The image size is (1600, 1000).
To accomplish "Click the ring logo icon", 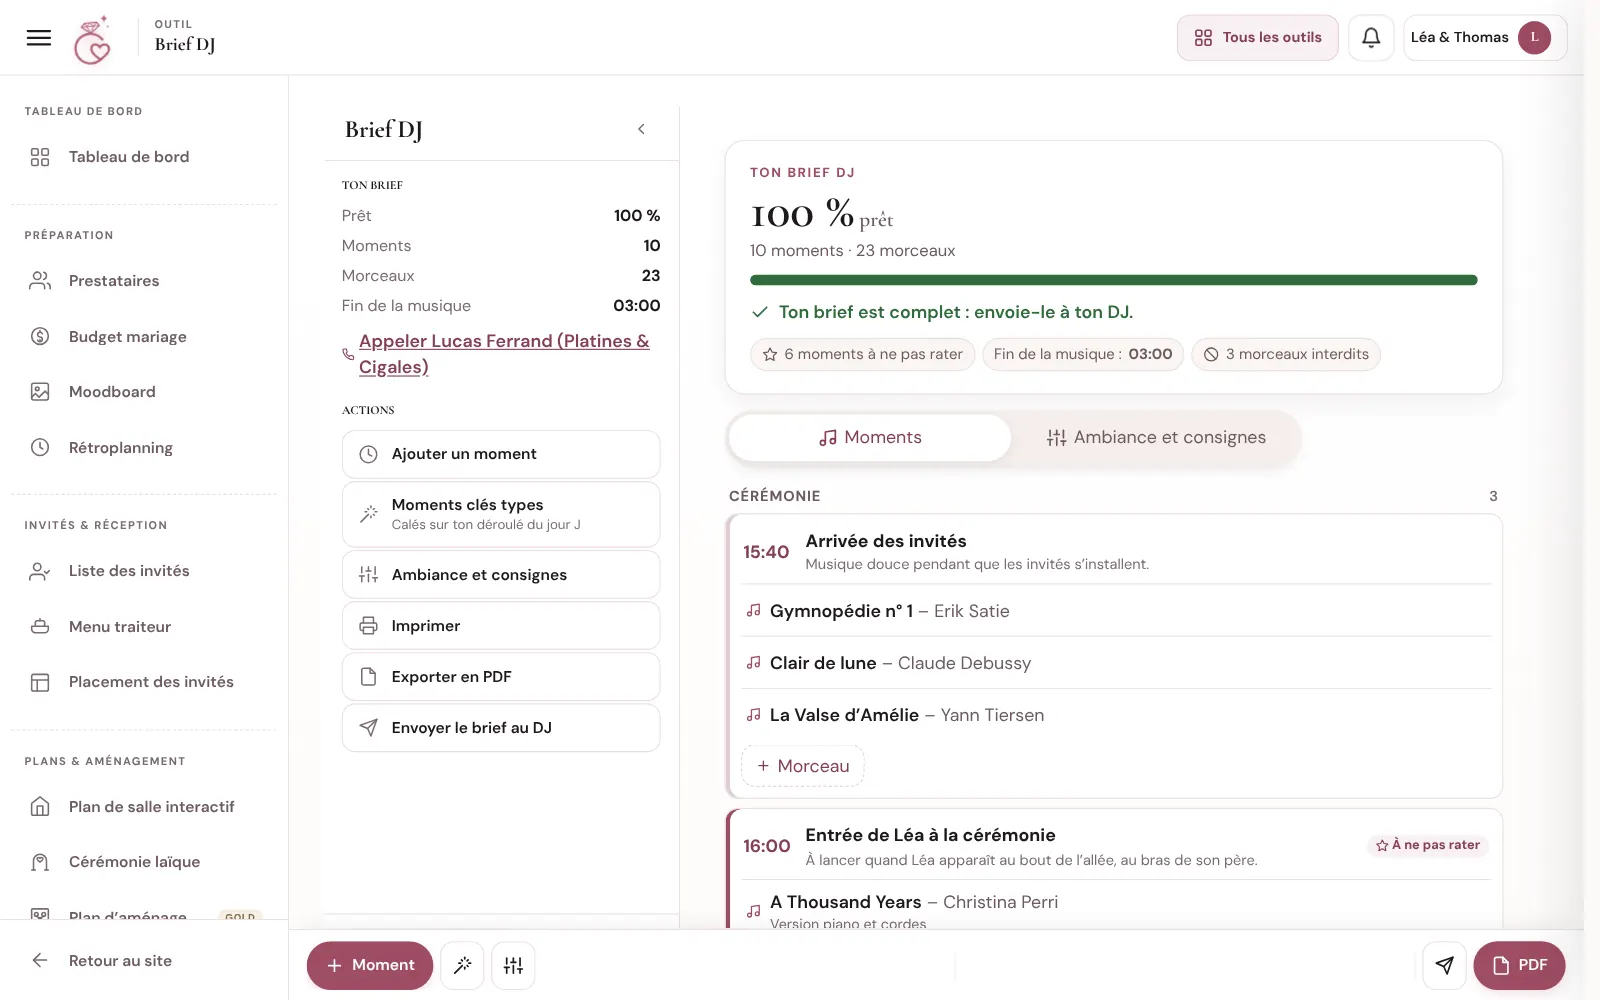I will pos(92,41).
